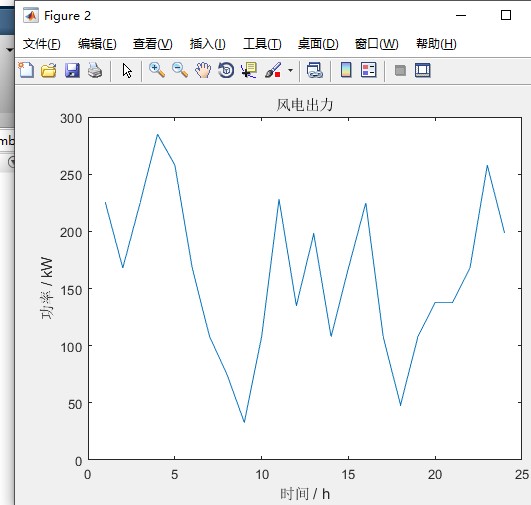Click the plot title 风电出力
Screen dimensions: 531x505
305,105
